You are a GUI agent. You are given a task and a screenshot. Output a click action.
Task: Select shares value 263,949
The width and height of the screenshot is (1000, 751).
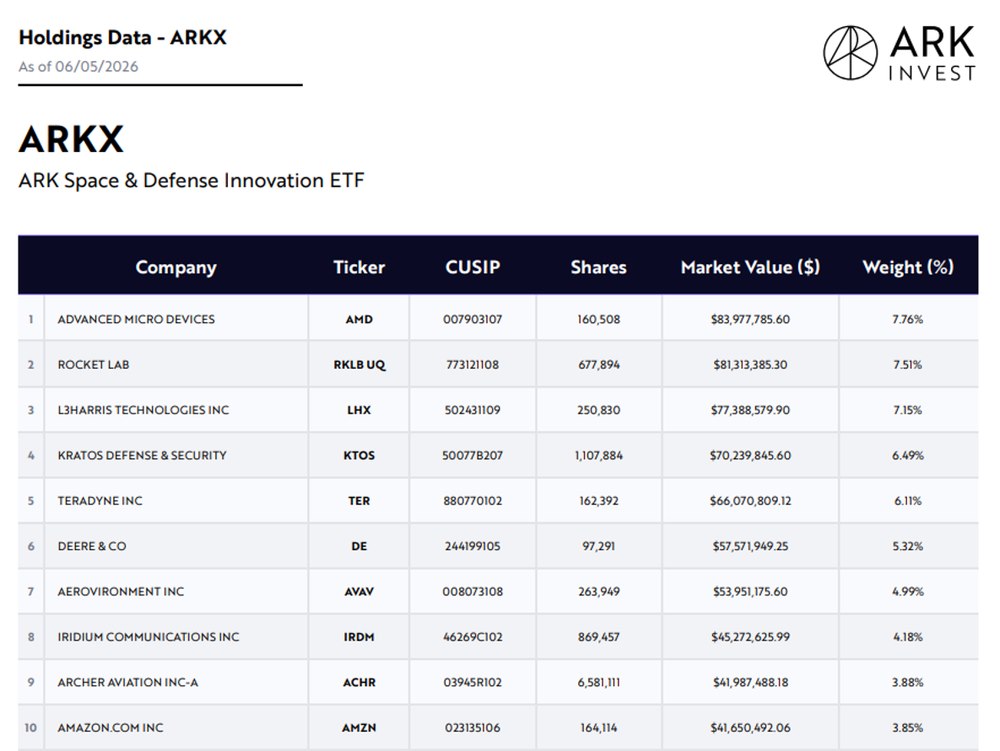[598, 591]
